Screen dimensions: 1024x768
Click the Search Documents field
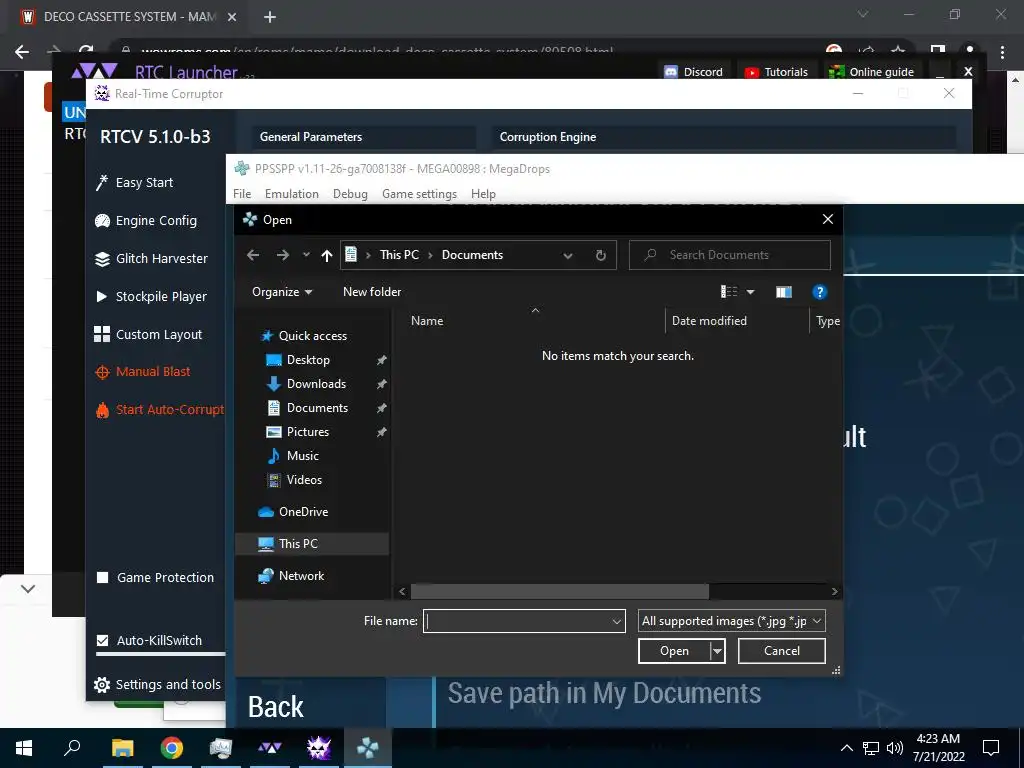point(729,255)
